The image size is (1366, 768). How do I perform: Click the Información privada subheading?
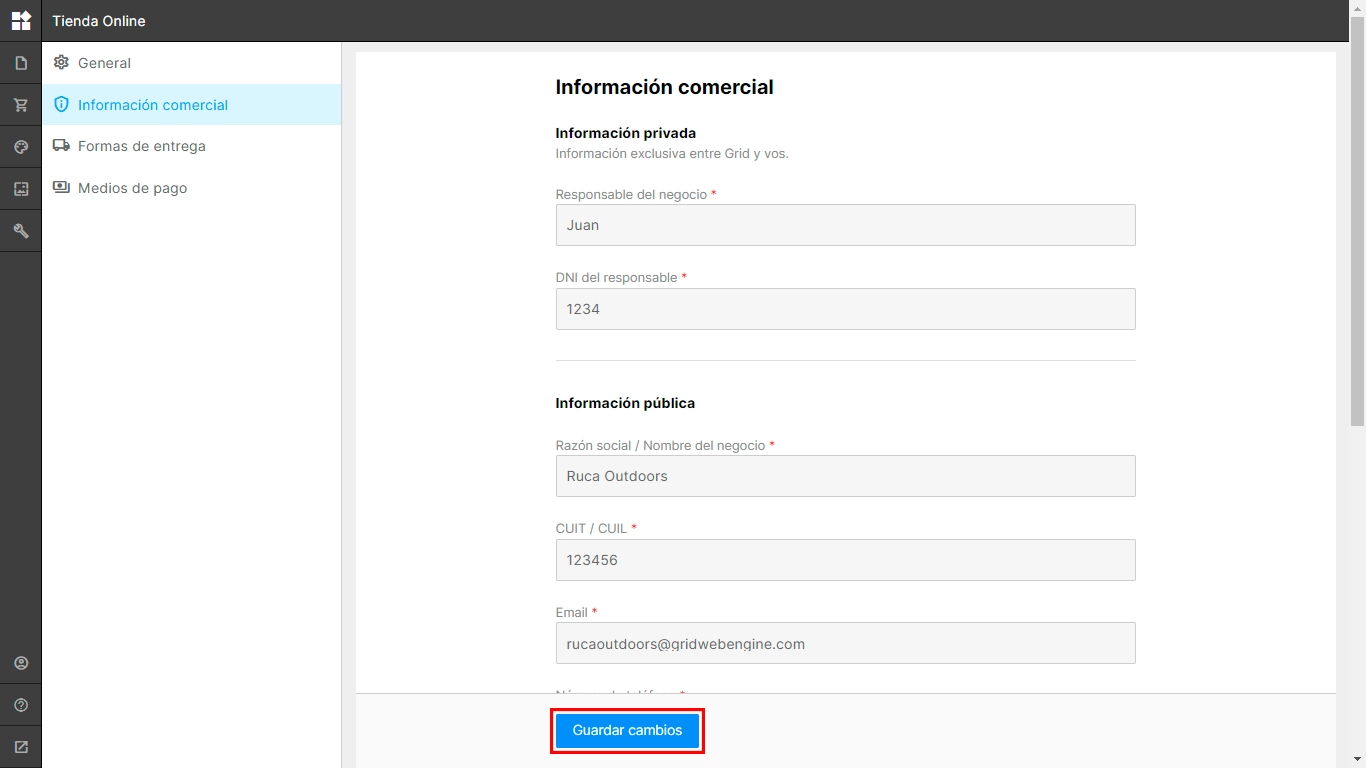pos(625,133)
